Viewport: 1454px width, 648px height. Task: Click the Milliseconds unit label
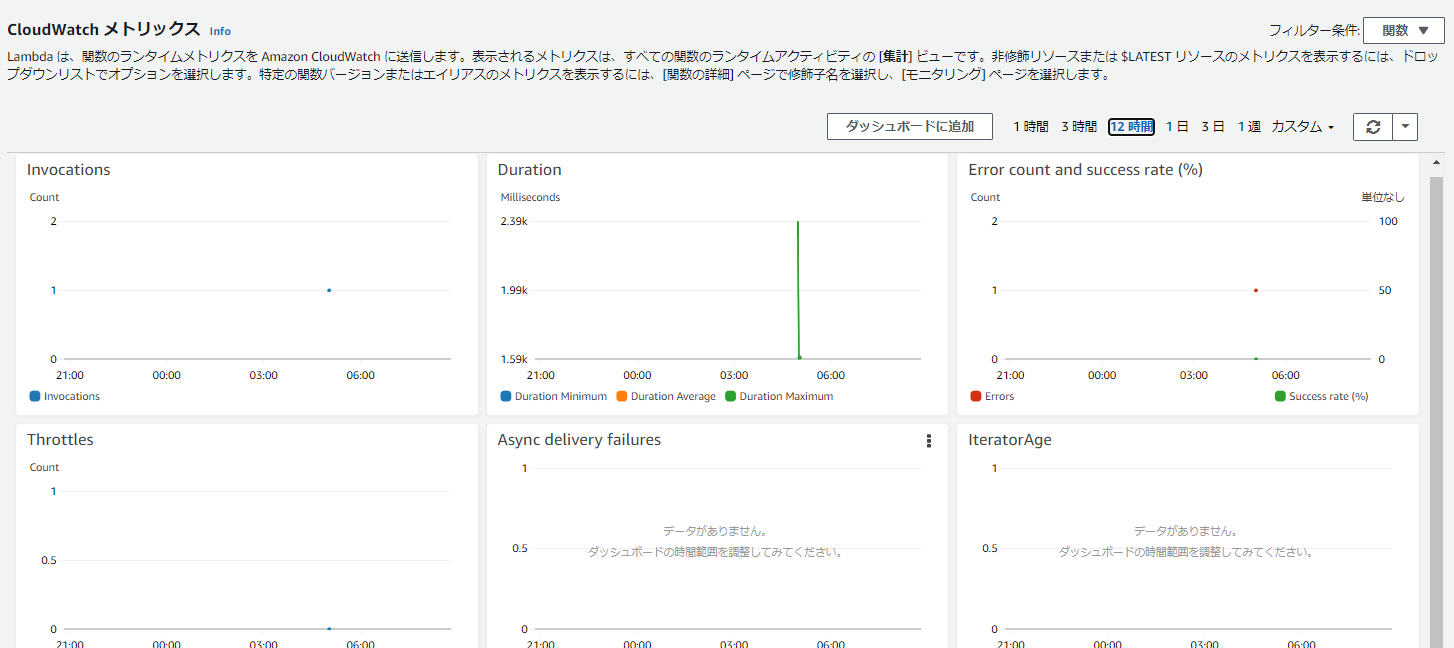pos(530,197)
